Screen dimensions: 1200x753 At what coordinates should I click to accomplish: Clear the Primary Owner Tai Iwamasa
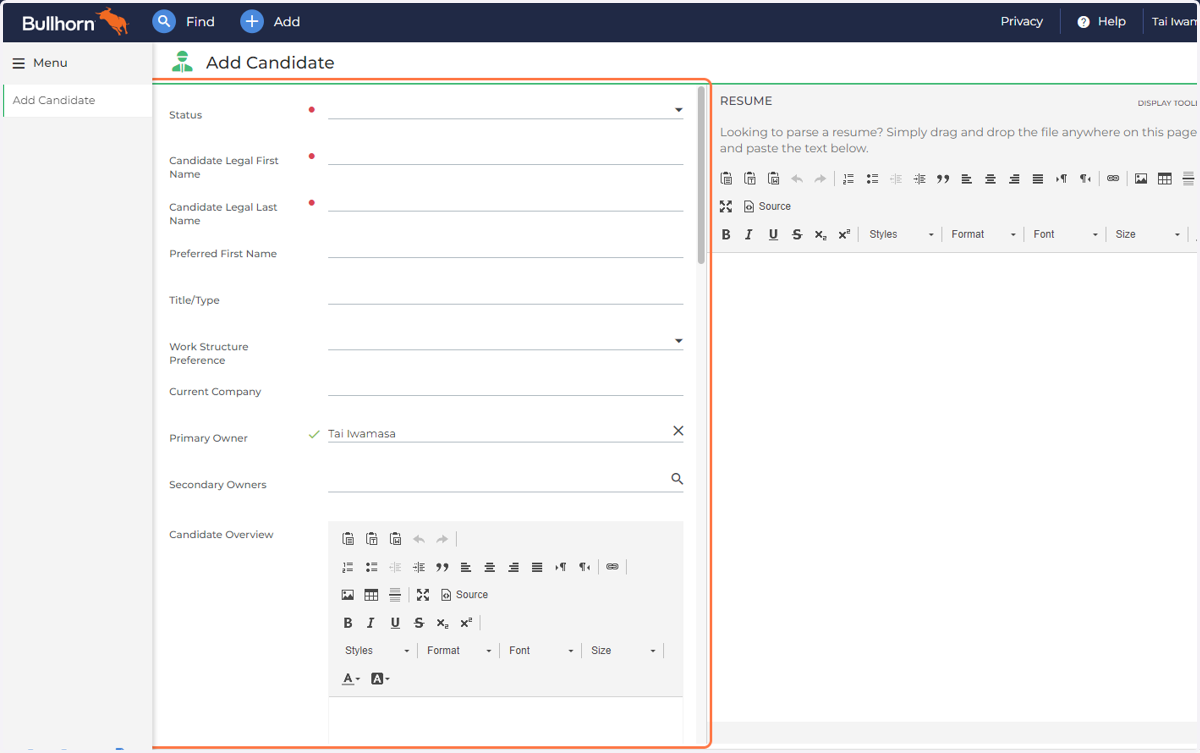click(x=678, y=431)
